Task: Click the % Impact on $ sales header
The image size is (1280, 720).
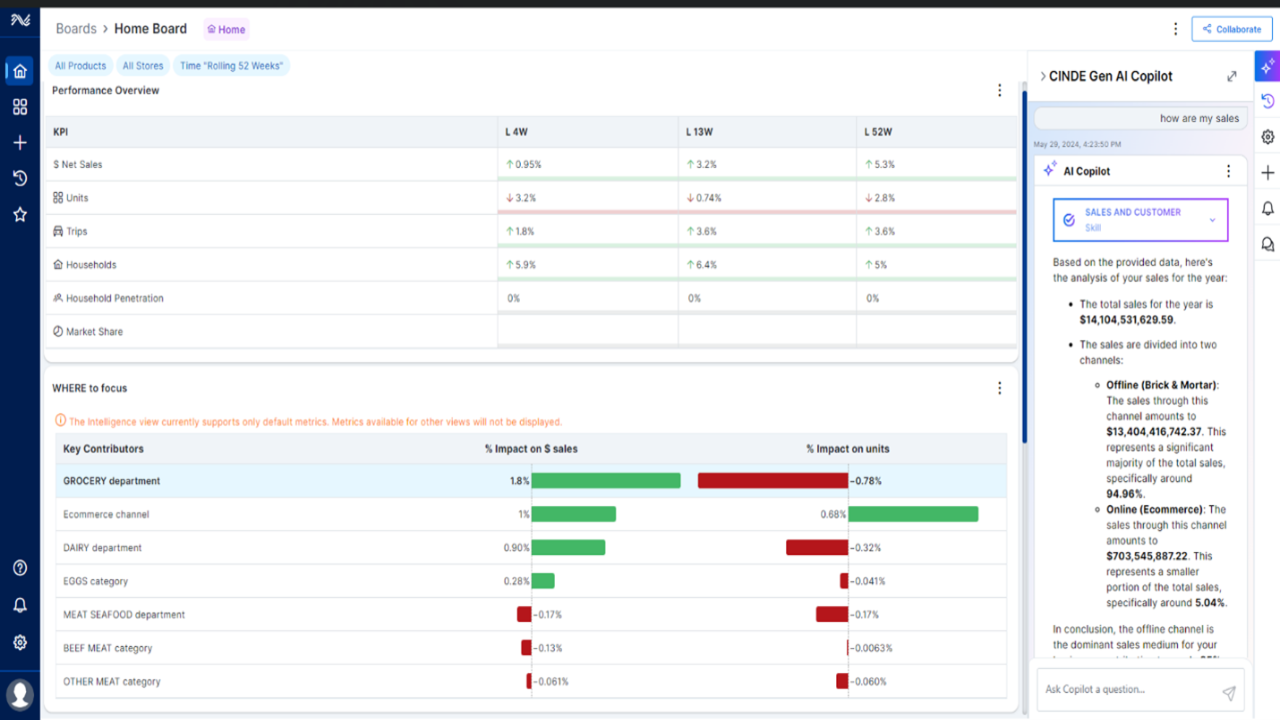Action: coord(532,449)
